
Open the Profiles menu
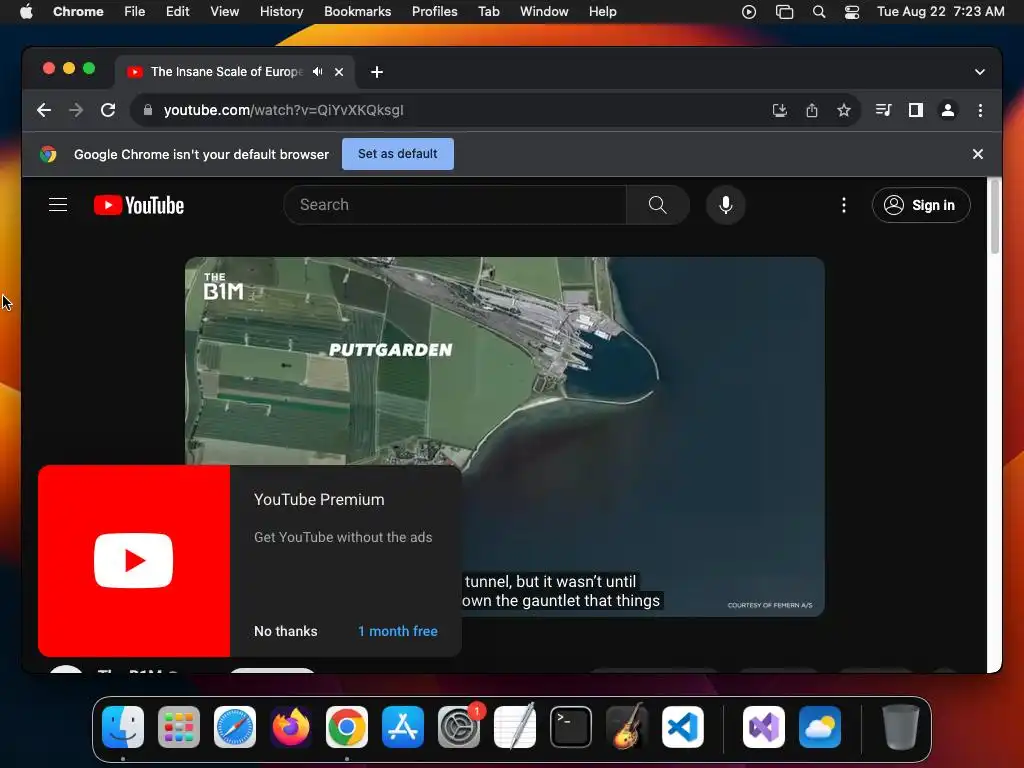point(434,12)
